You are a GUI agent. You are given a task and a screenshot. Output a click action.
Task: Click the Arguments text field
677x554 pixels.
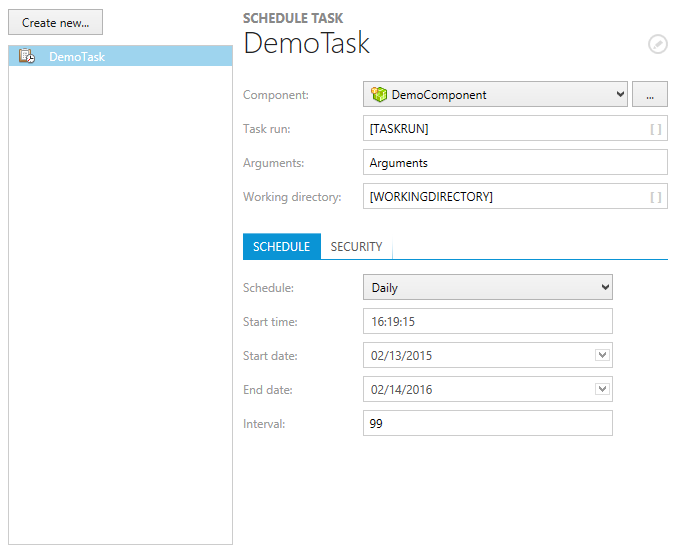click(514, 163)
